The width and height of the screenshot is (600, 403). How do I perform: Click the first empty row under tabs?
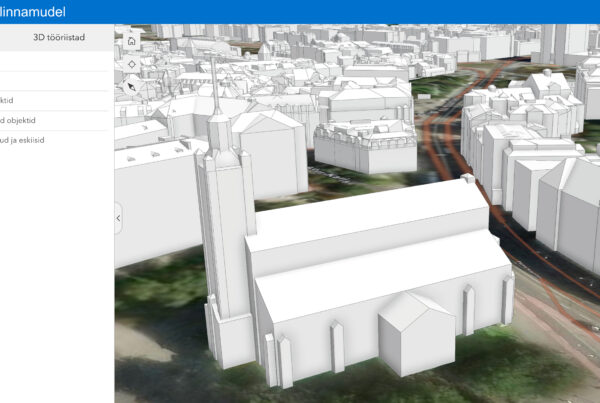coord(50,61)
